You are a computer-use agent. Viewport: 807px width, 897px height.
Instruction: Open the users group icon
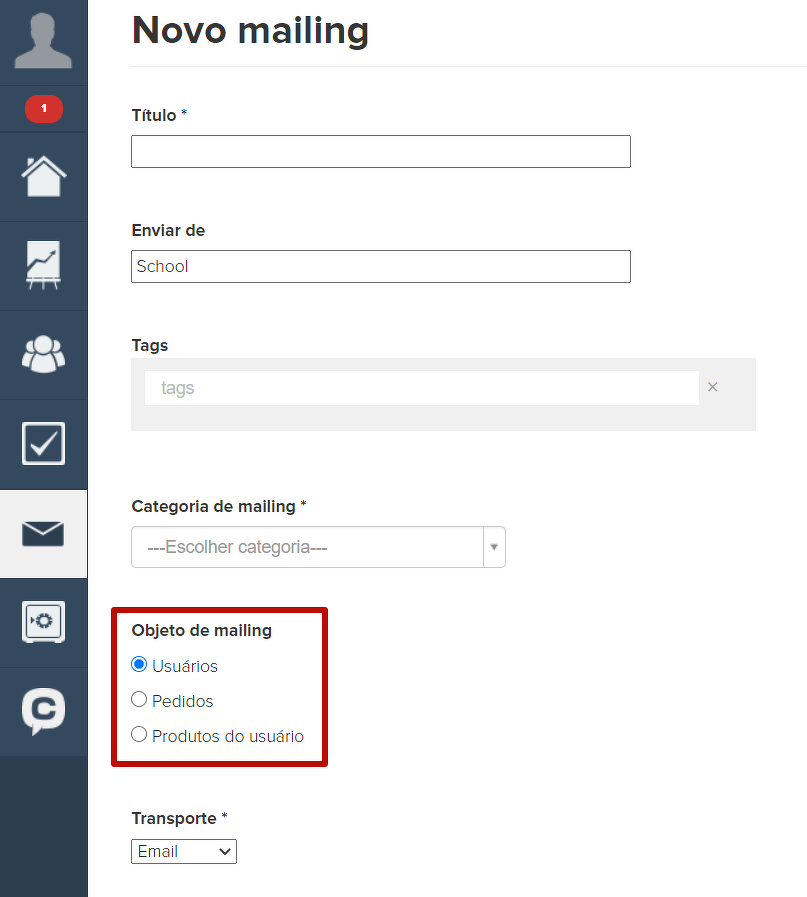coord(43,354)
